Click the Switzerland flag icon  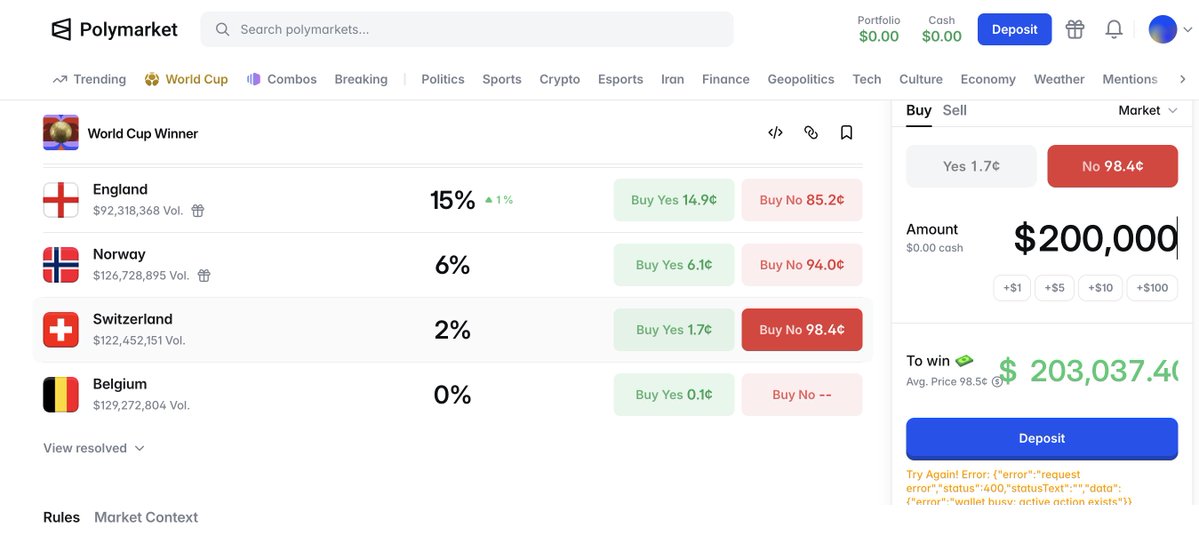coord(60,330)
